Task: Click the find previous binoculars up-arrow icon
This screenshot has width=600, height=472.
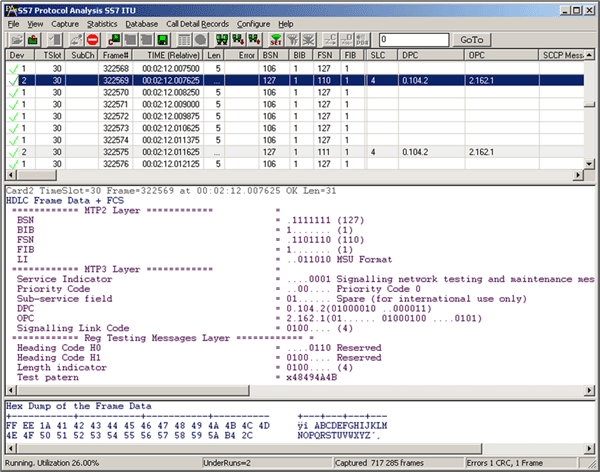Action: click(254, 39)
